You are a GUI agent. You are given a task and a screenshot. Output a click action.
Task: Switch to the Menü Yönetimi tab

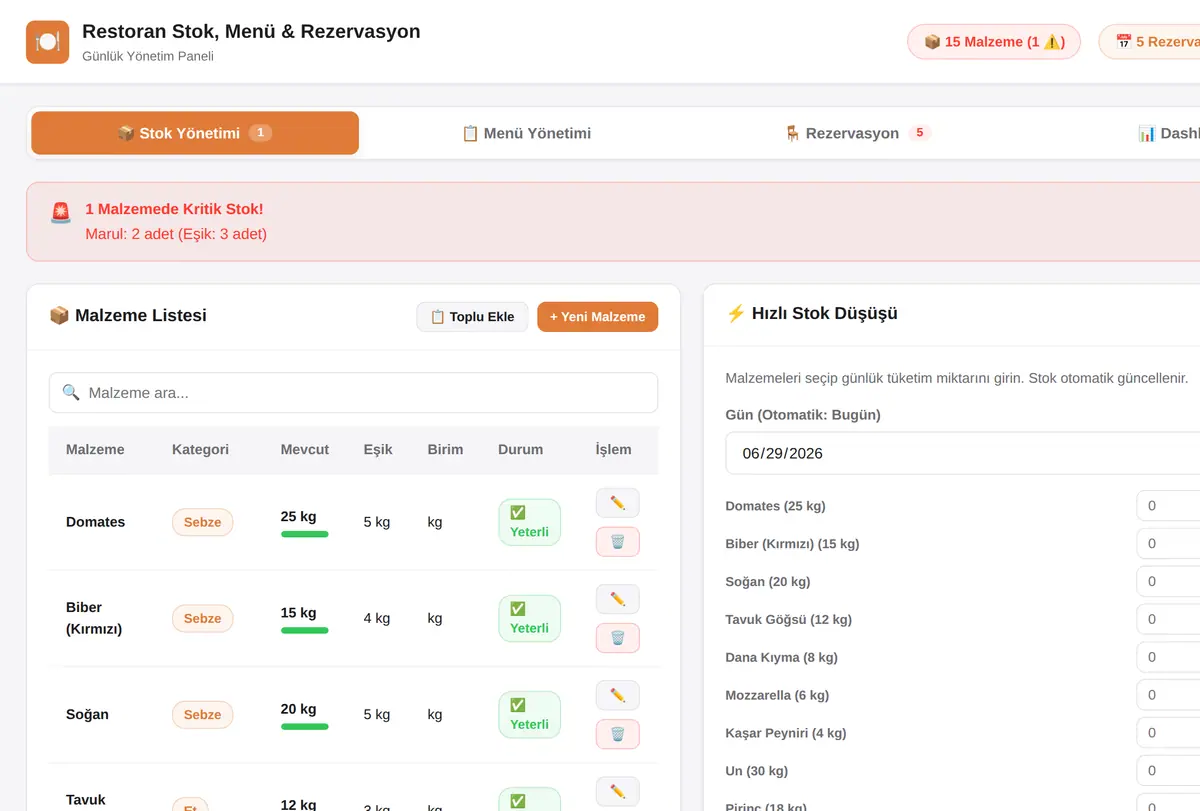(526, 133)
